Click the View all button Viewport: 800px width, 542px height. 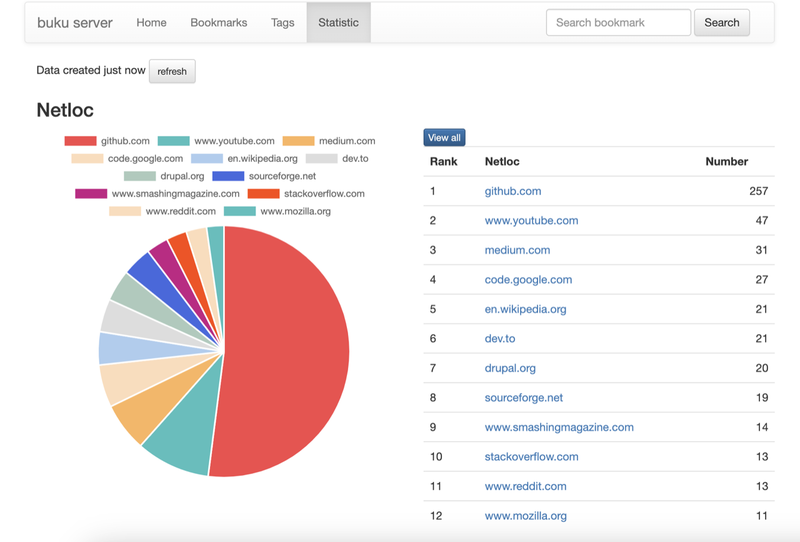(x=444, y=137)
